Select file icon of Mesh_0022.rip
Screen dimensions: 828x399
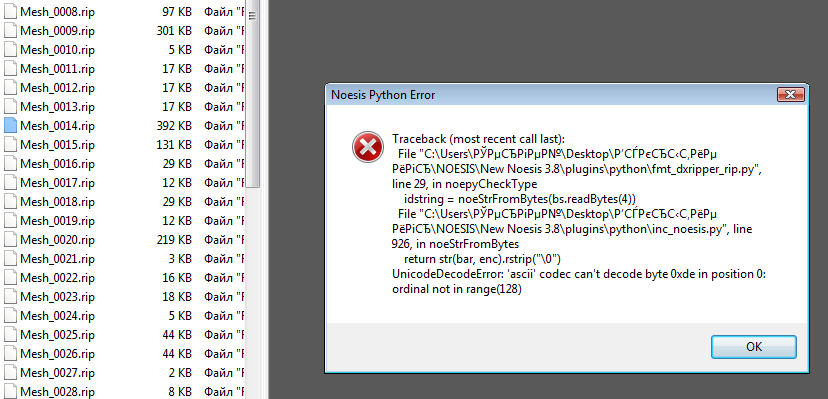coord(11,278)
